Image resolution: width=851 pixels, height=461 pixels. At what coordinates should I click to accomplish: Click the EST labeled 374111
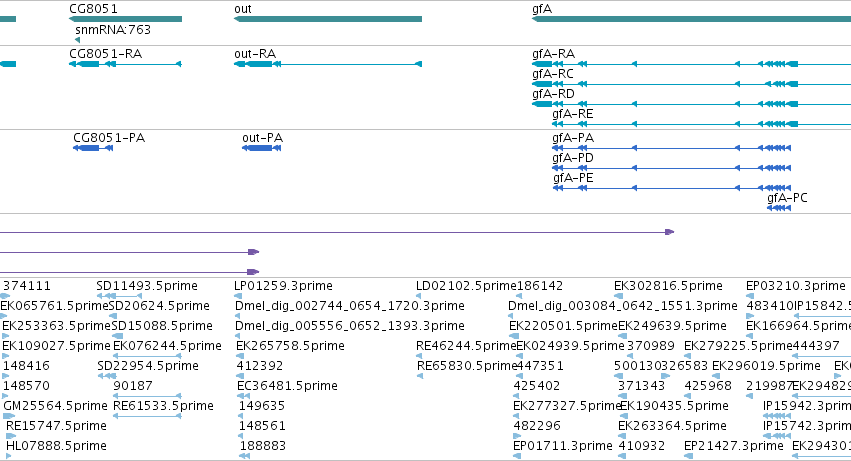27,286
